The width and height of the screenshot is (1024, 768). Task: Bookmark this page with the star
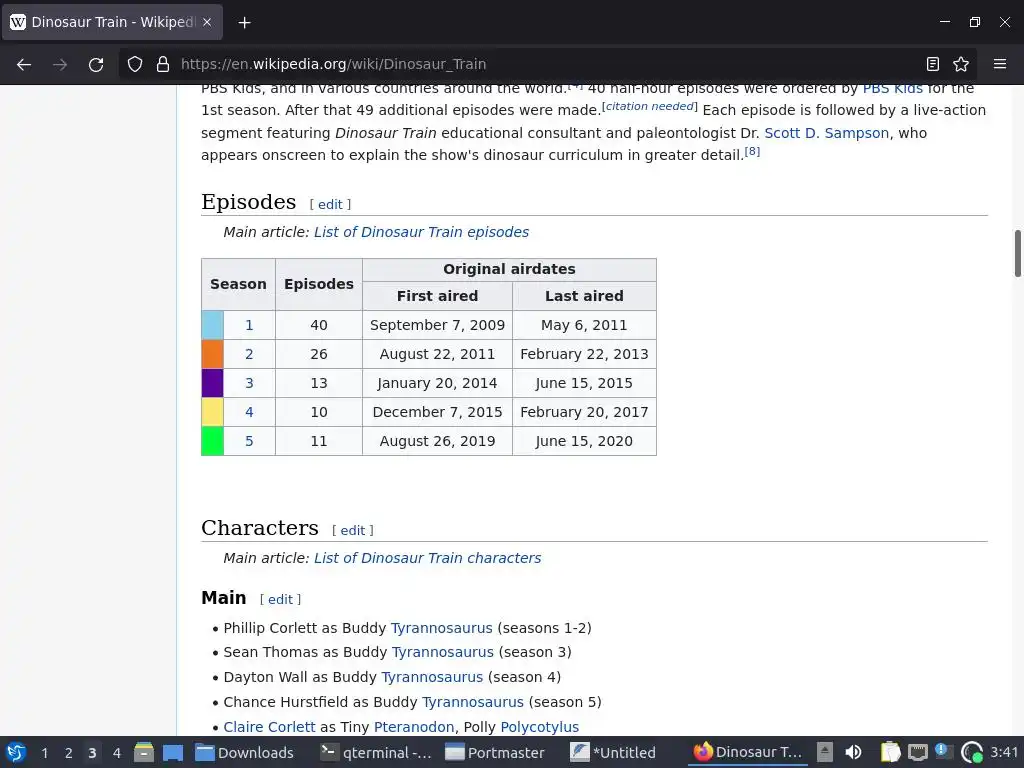961,64
